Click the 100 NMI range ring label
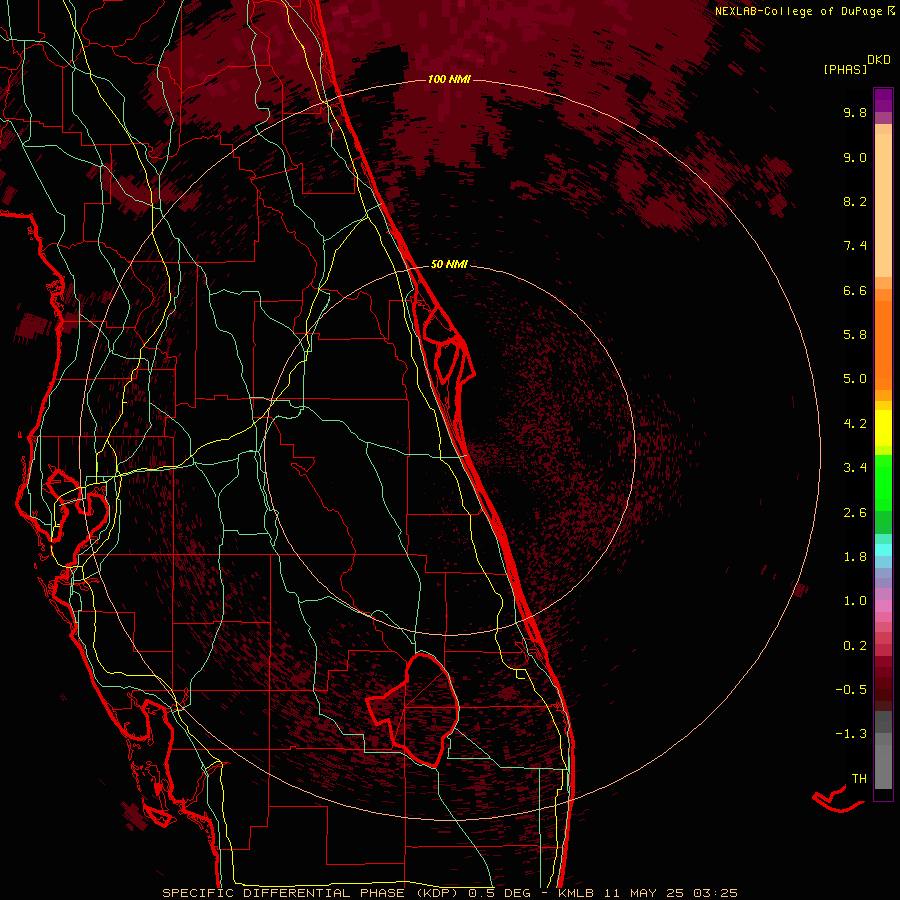This screenshot has width=900, height=900. coord(449,79)
